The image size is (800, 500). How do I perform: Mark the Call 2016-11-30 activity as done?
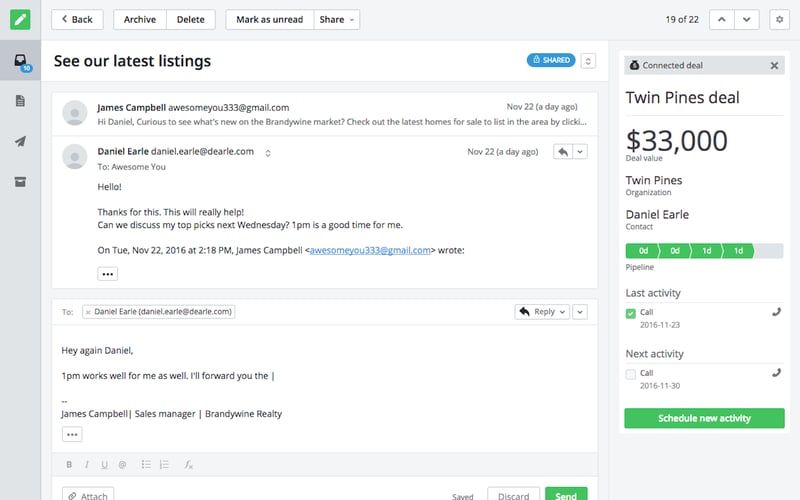pyautogui.click(x=631, y=374)
